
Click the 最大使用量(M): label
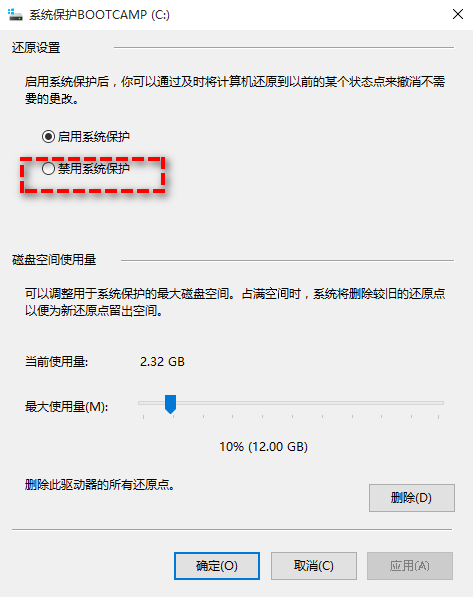coord(67,407)
